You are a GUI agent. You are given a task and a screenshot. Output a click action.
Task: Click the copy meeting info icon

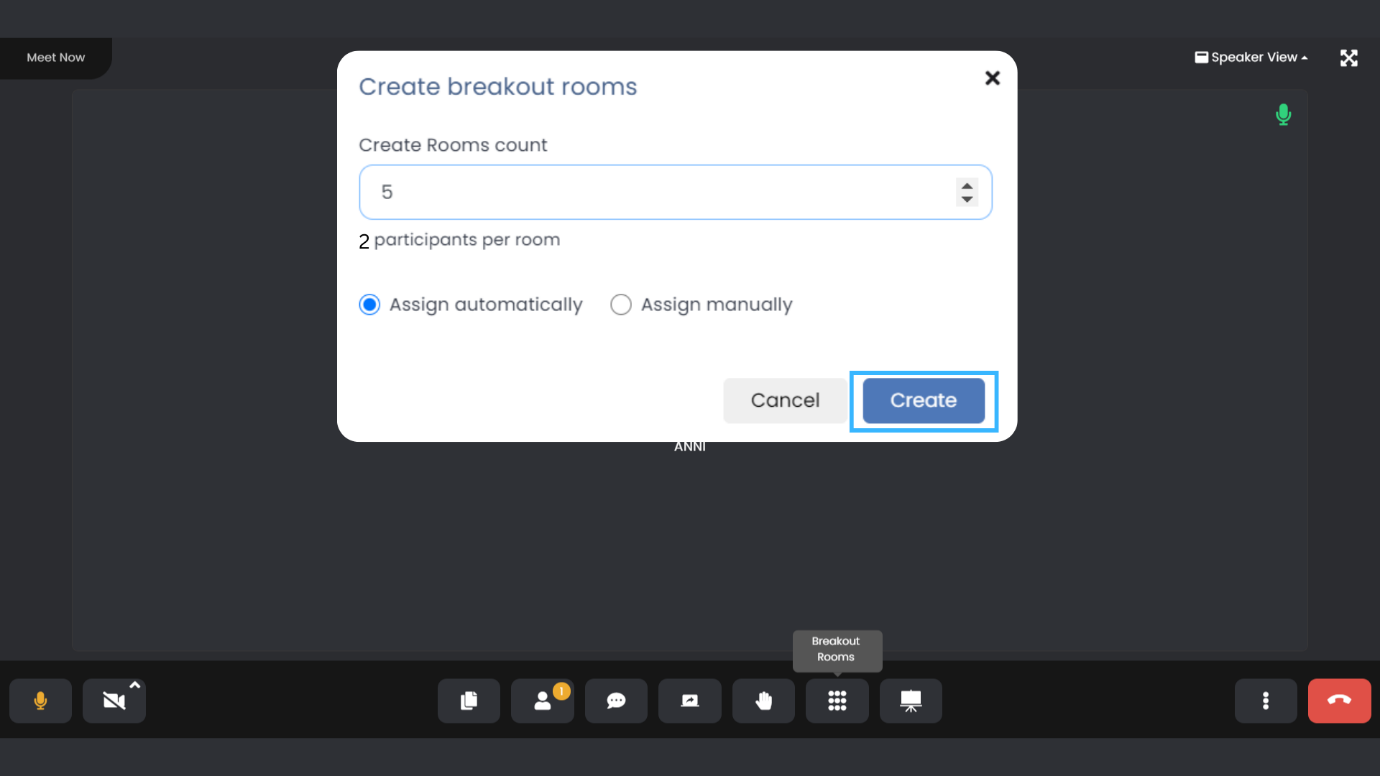click(468, 701)
